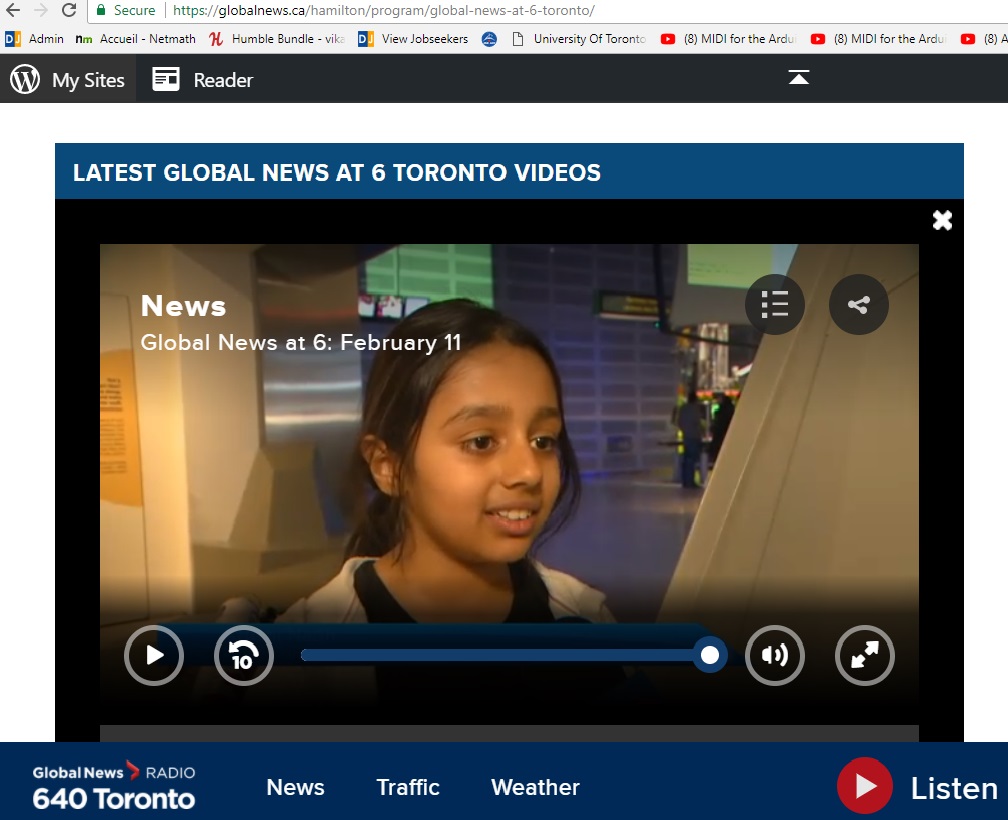1008x820 pixels.
Task: Collapse the admin bar arrow
Action: click(x=798, y=78)
